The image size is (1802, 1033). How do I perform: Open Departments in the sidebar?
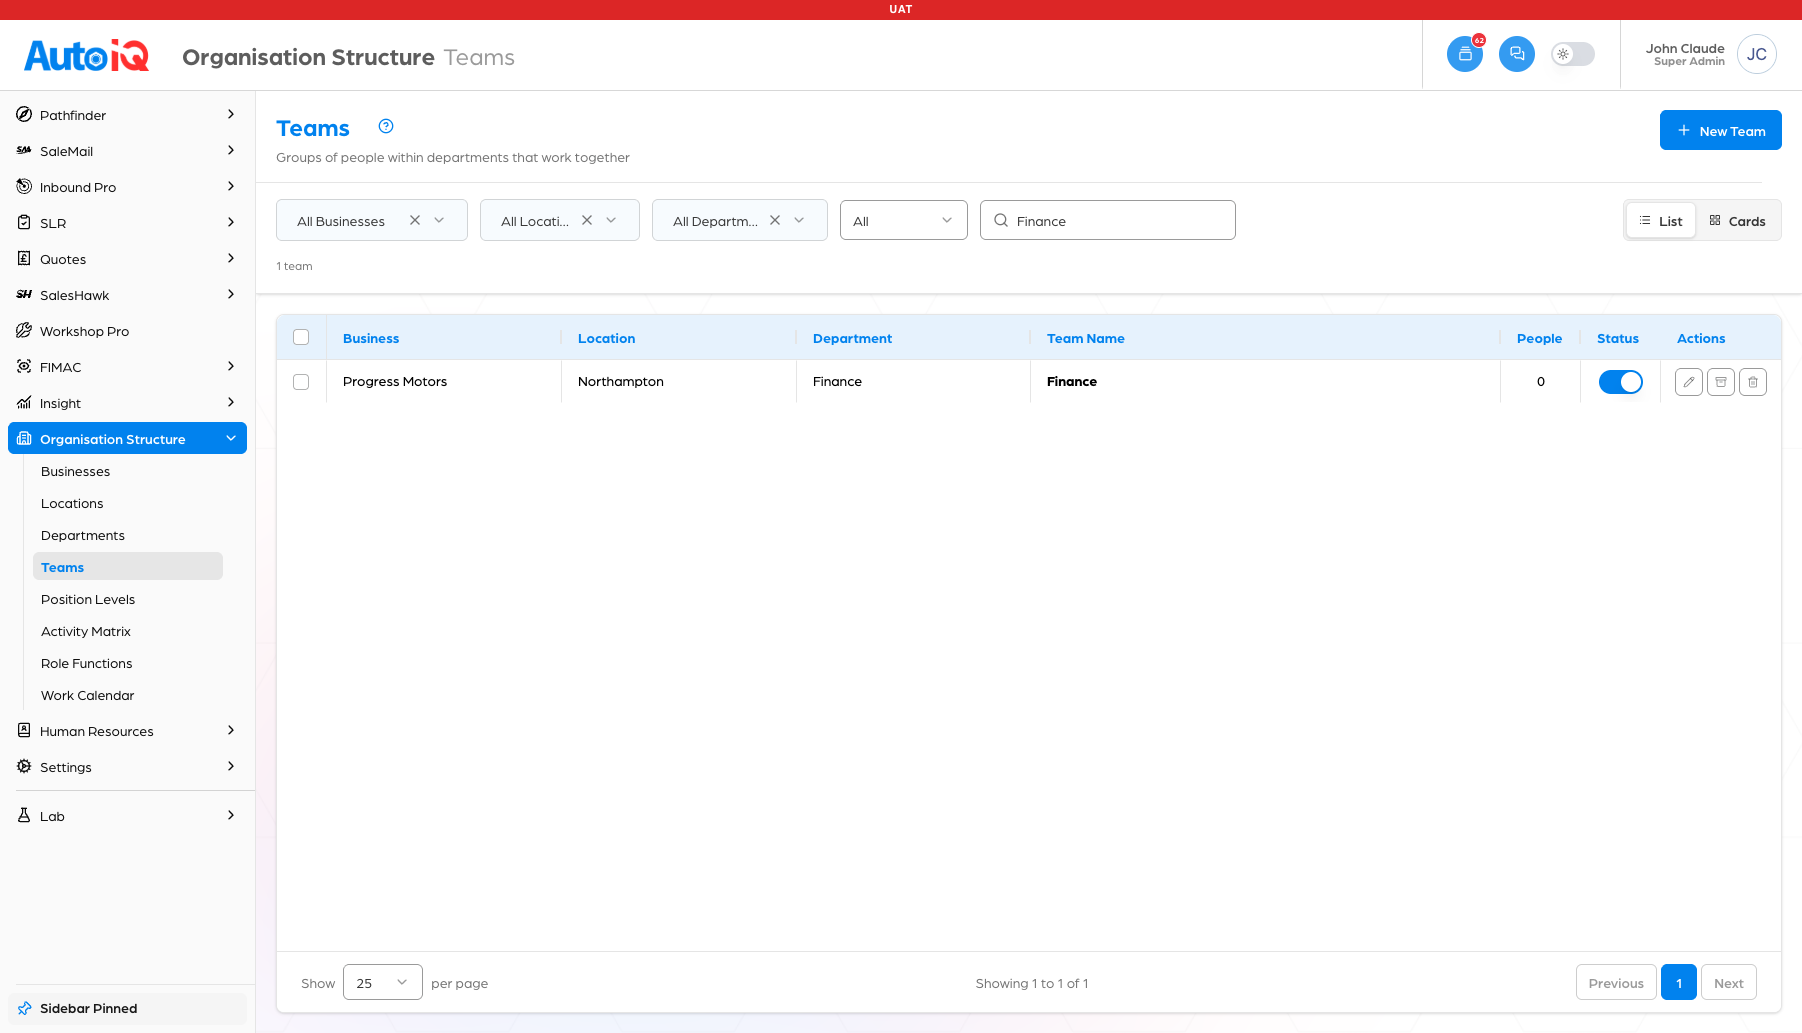click(x=83, y=535)
